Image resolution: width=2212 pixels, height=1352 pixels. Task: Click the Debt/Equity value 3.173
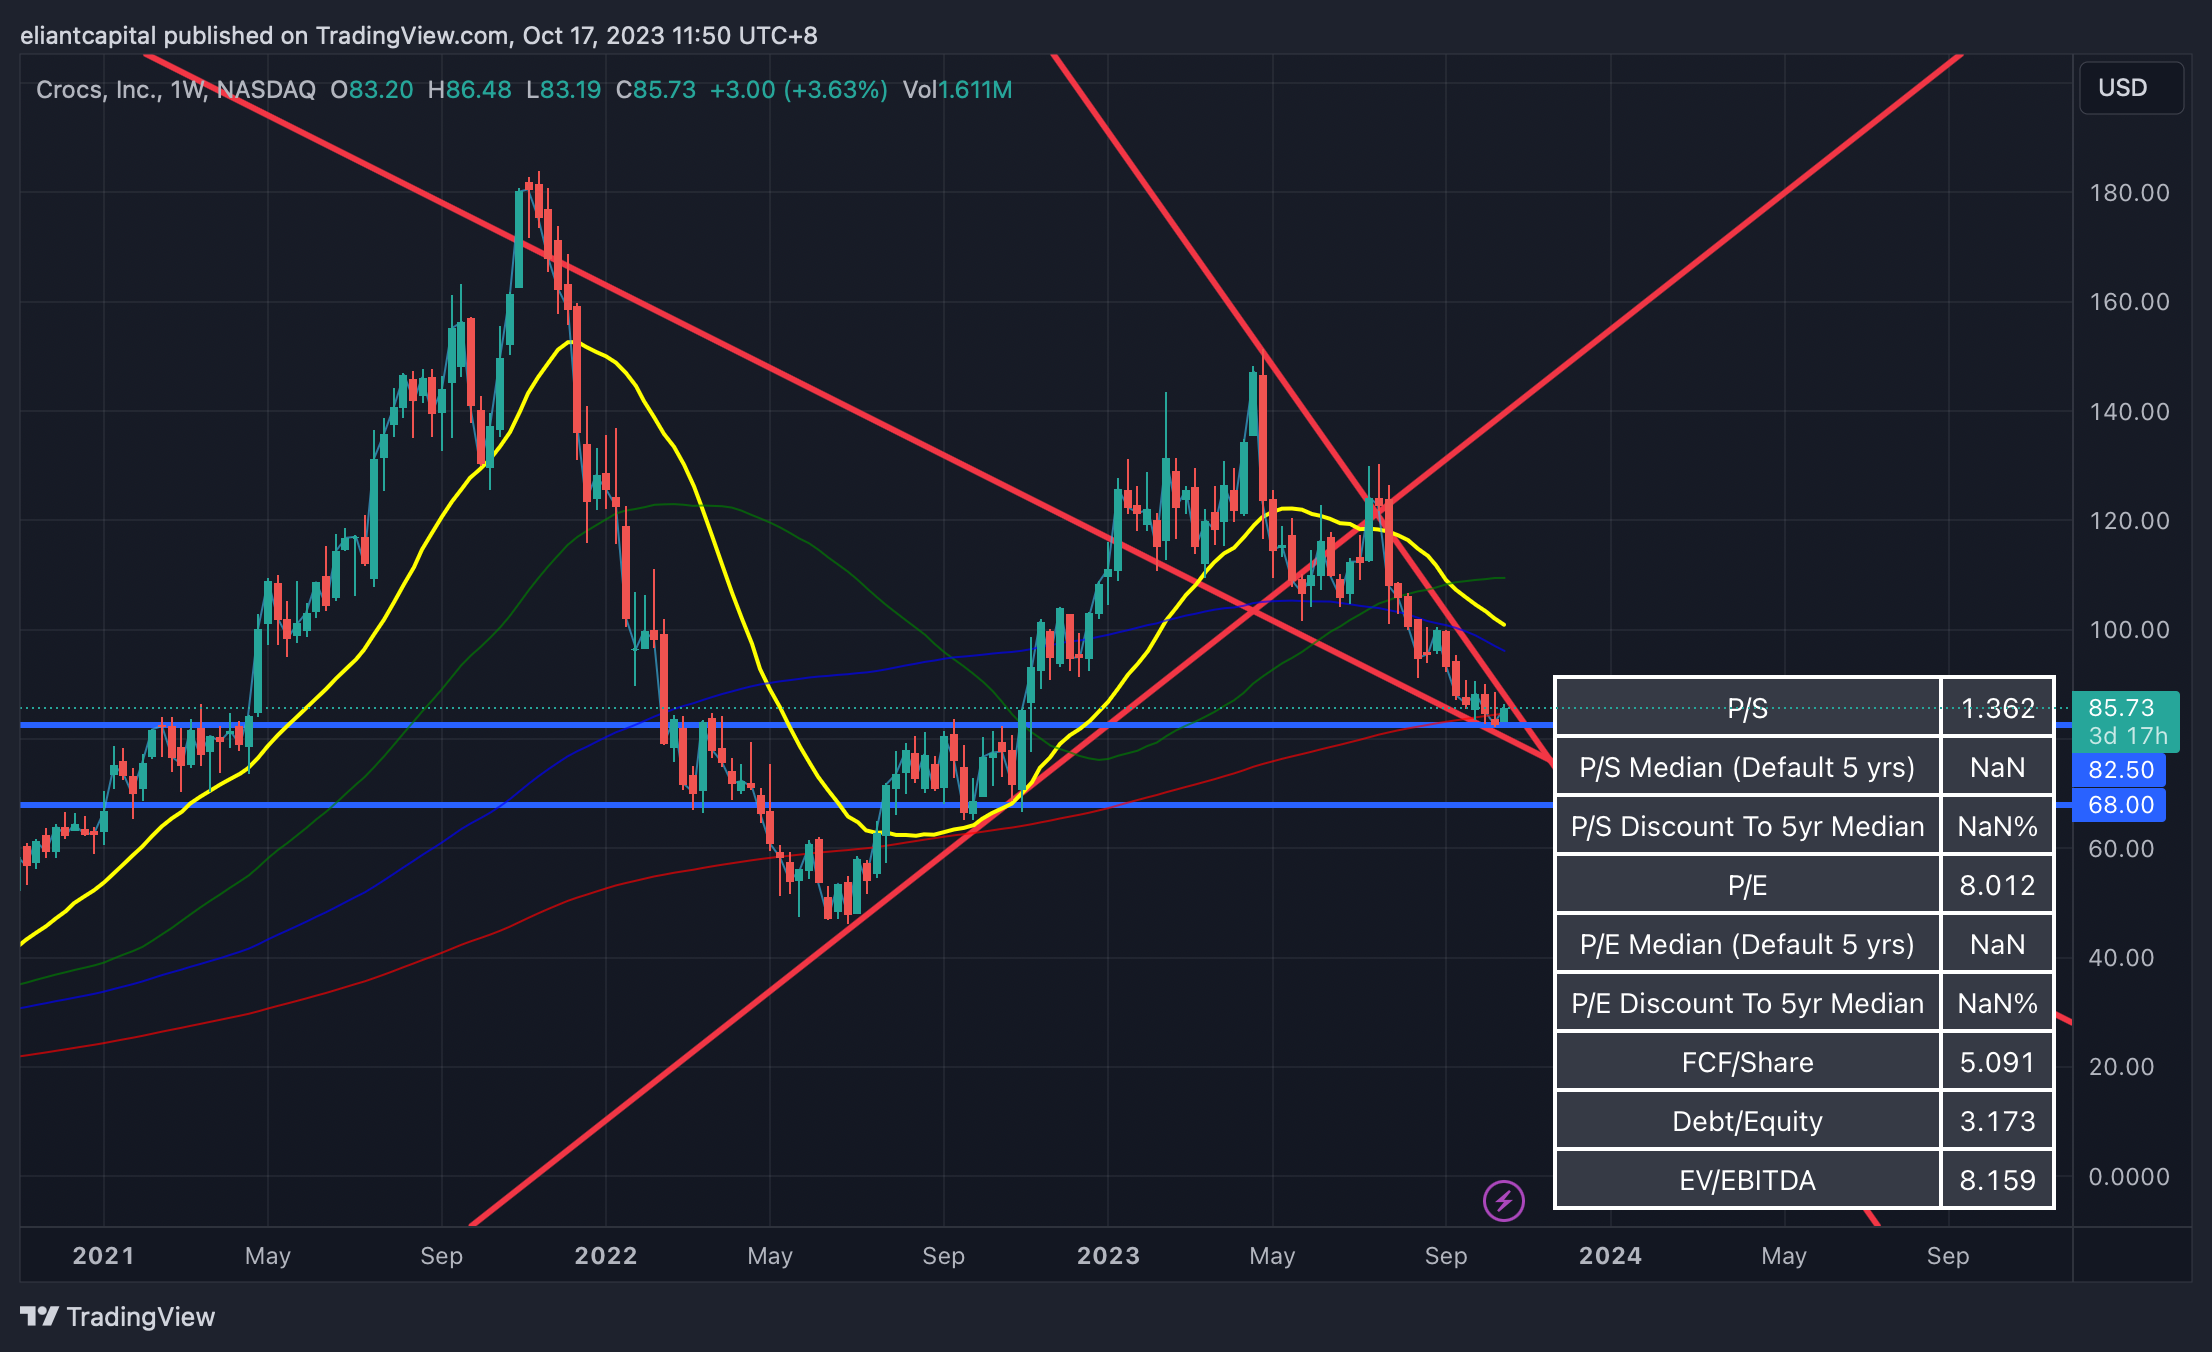[1997, 1121]
